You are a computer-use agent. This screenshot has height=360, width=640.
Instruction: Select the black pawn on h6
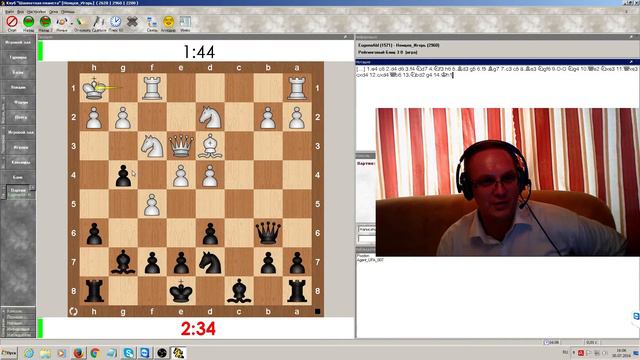pos(94,233)
